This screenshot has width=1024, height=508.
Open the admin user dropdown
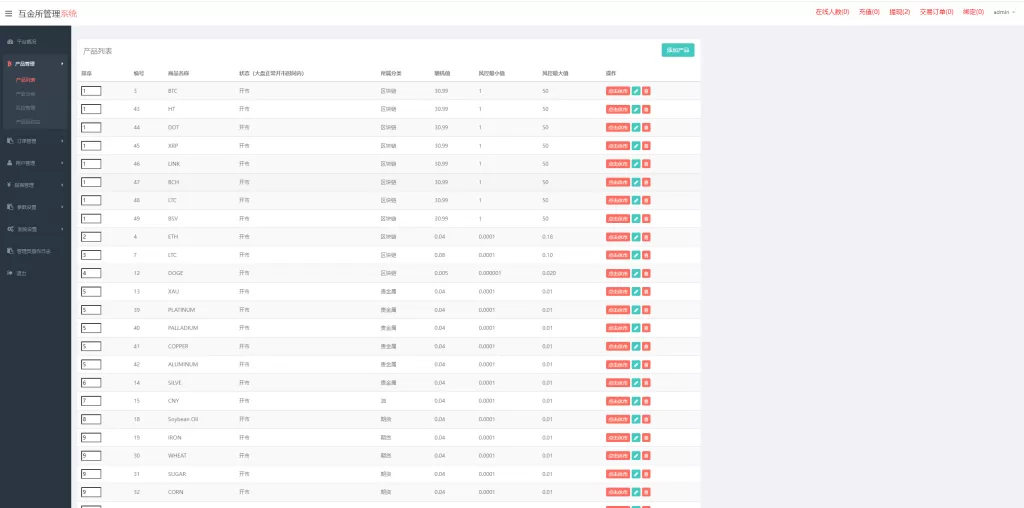[1004, 12]
